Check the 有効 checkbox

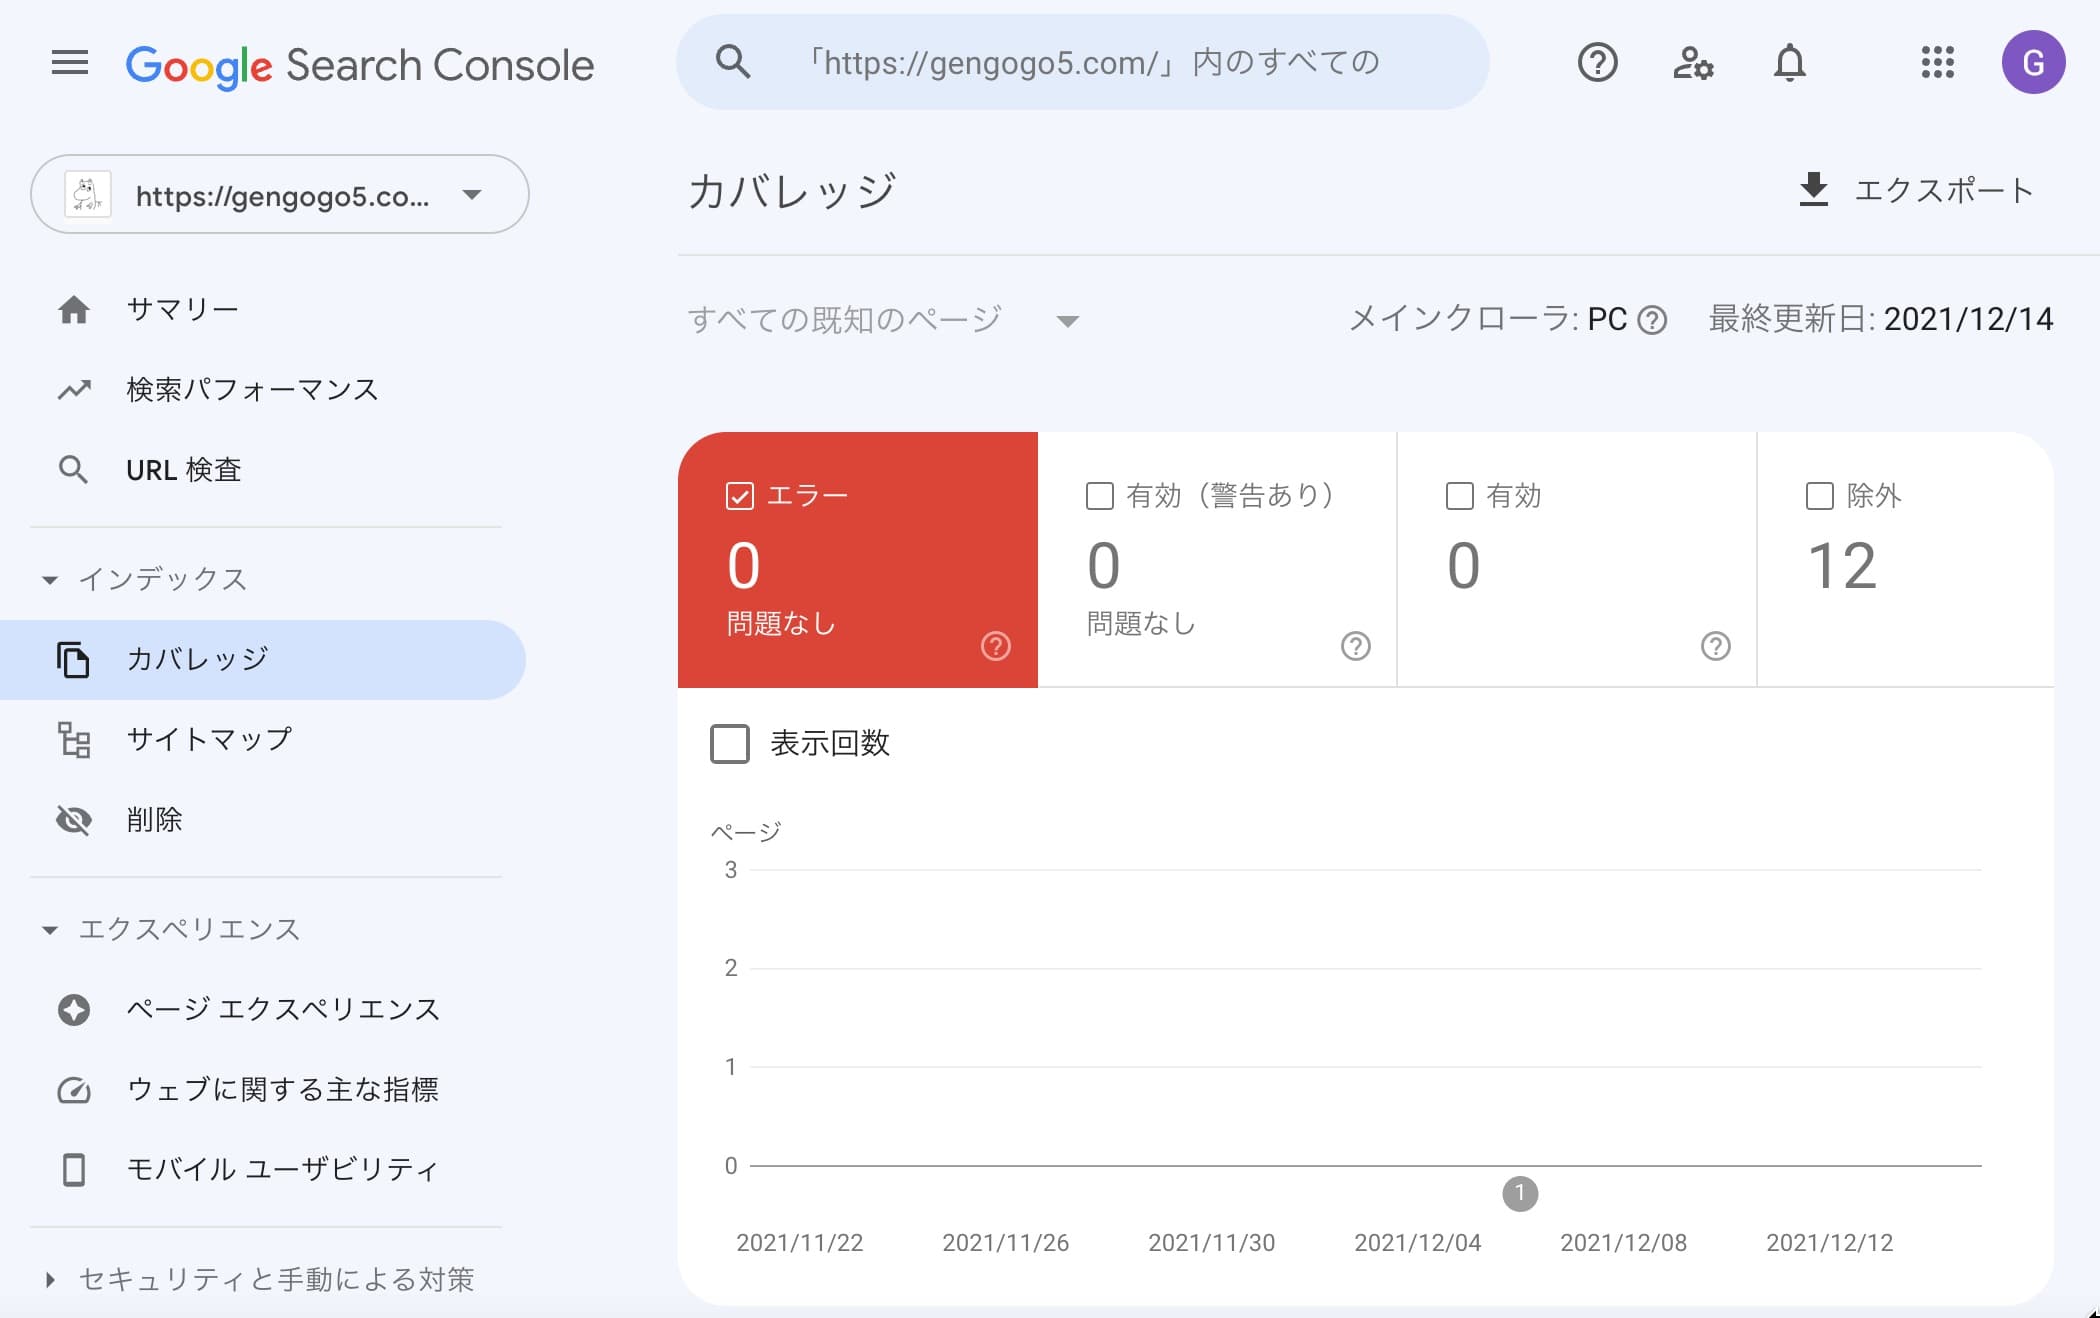point(1460,496)
